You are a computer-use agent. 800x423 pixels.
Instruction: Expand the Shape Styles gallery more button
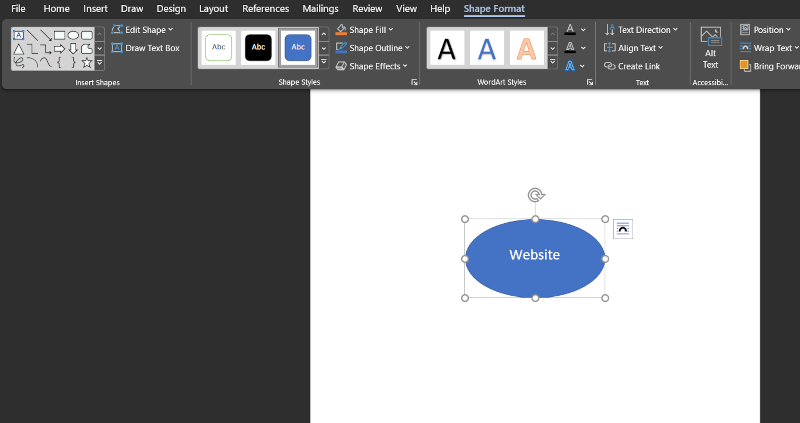point(324,62)
